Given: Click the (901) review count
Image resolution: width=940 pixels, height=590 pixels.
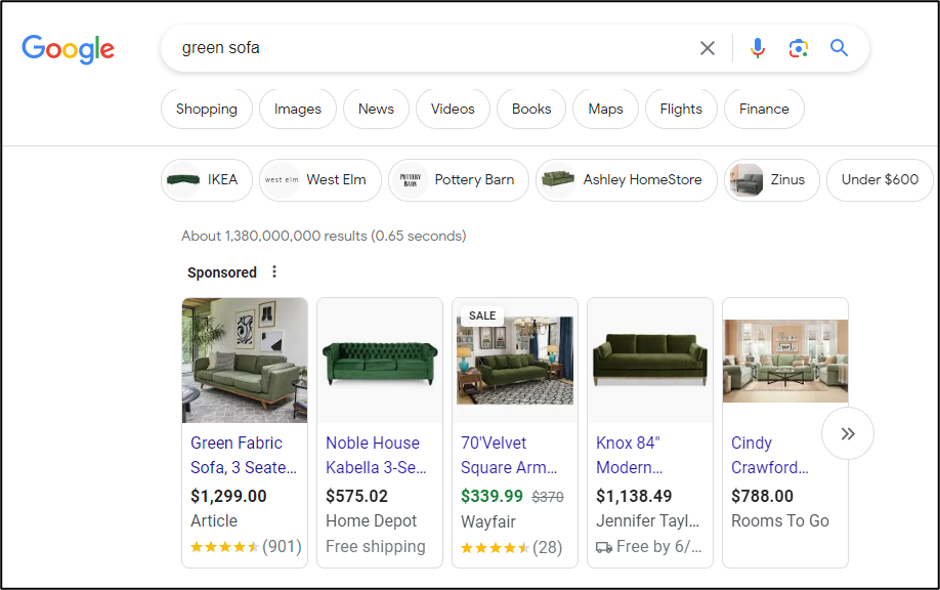Looking at the screenshot, I should coord(282,547).
